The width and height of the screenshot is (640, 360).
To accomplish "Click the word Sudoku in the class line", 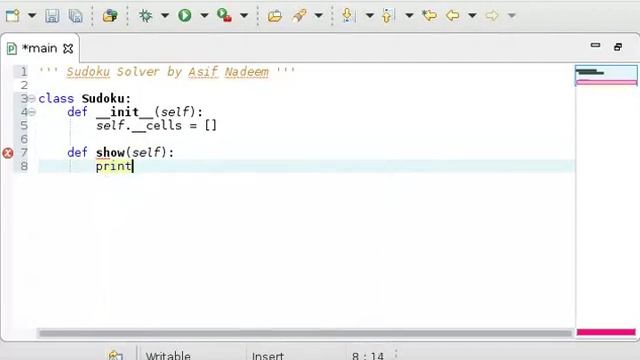I will (x=103, y=98).
